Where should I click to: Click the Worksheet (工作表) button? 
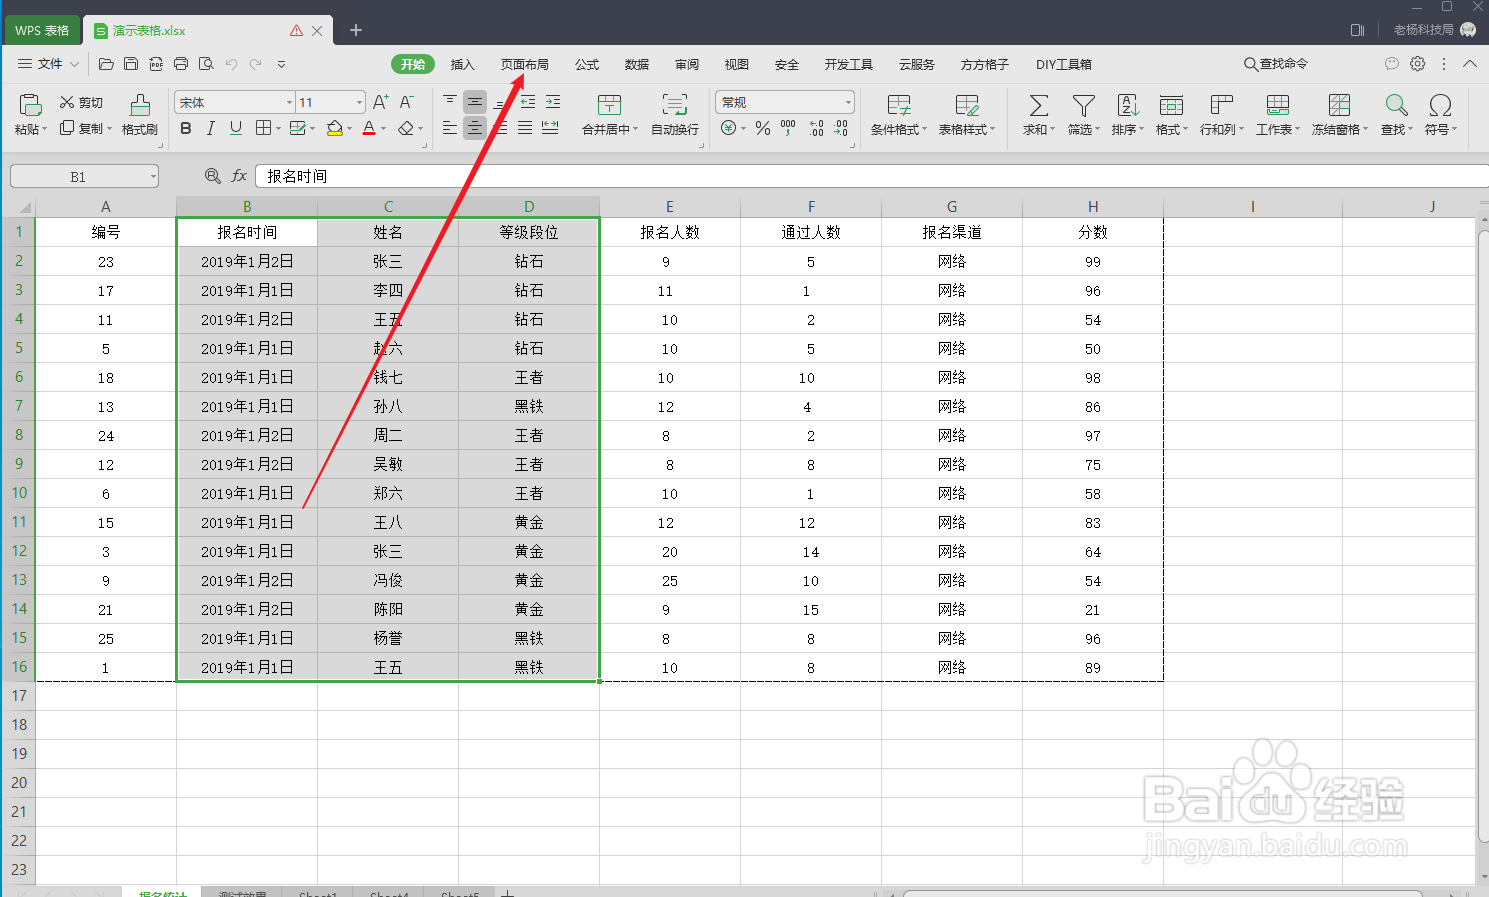(x=1278, y=114)
